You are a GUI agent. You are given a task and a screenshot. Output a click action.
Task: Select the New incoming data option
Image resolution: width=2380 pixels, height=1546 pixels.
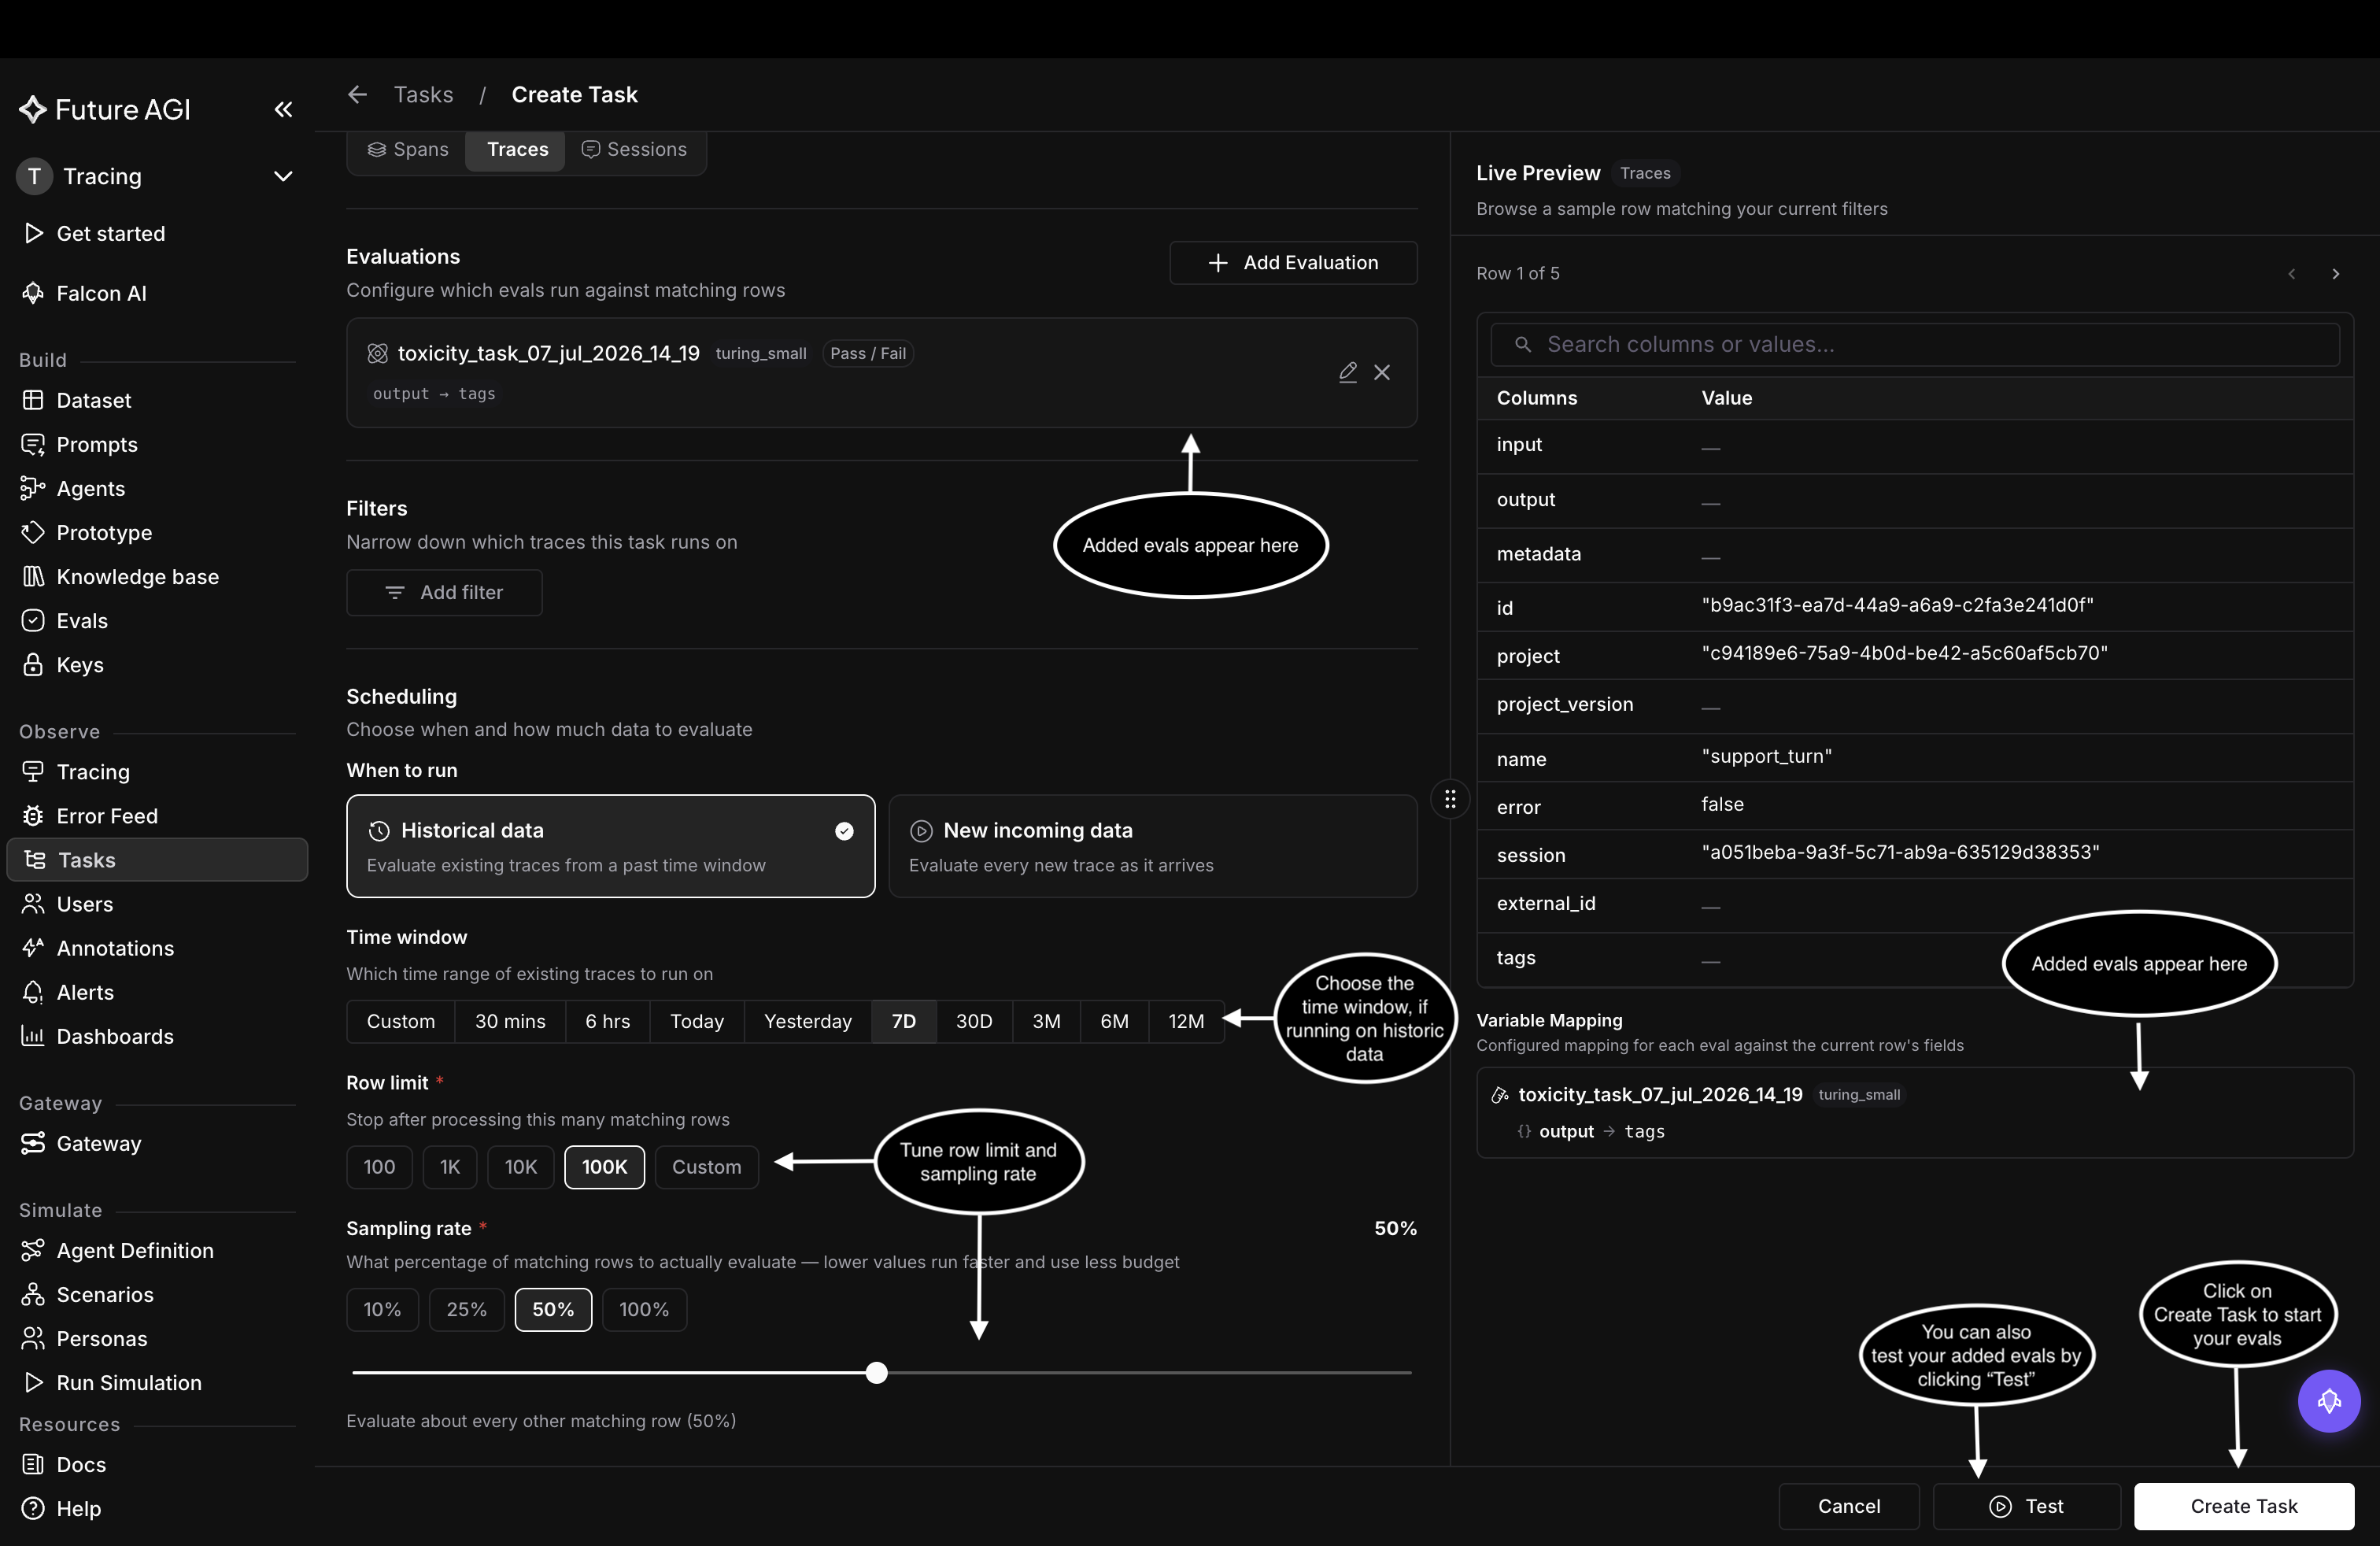pyautogui.click(x=1152, y=846)
